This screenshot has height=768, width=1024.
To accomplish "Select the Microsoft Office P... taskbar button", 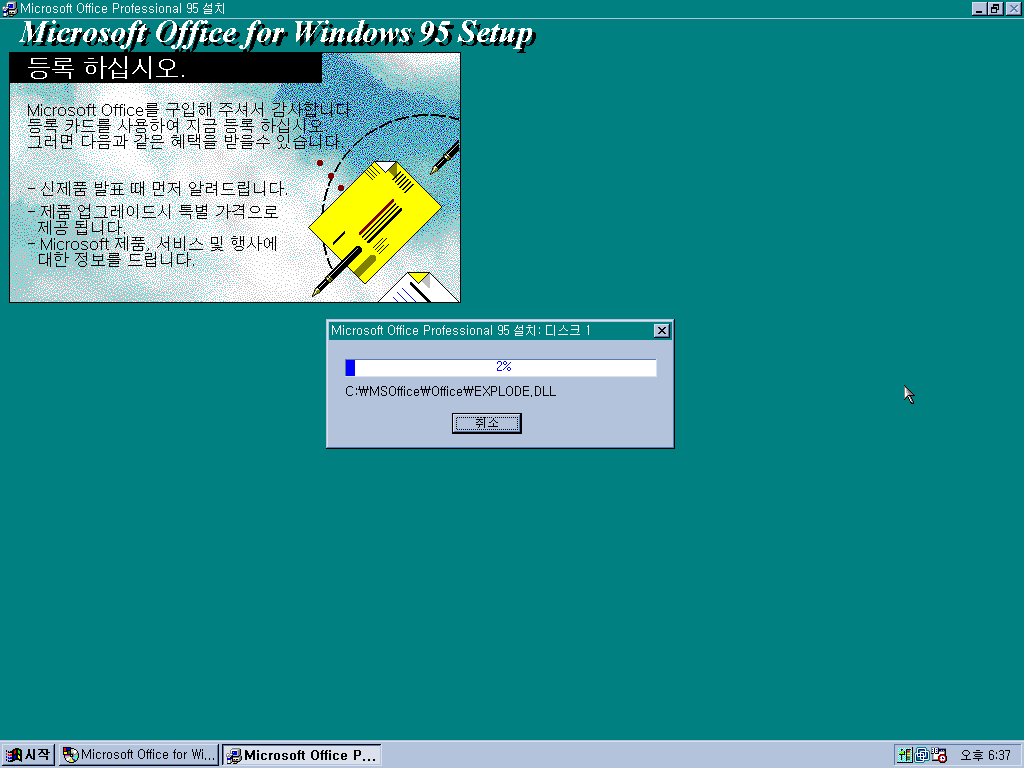I will pyautogui.click(x=301, y=755).
